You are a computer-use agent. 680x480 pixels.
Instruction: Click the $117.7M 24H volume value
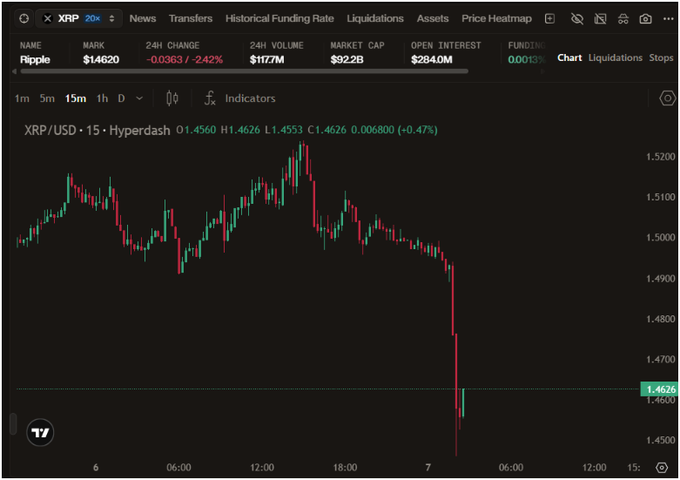tap(267, 59)
